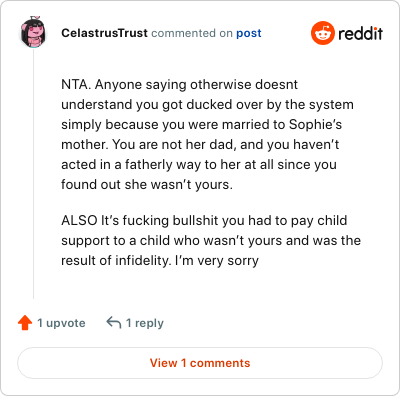Click the reply arrow icon

coord(114,323)
